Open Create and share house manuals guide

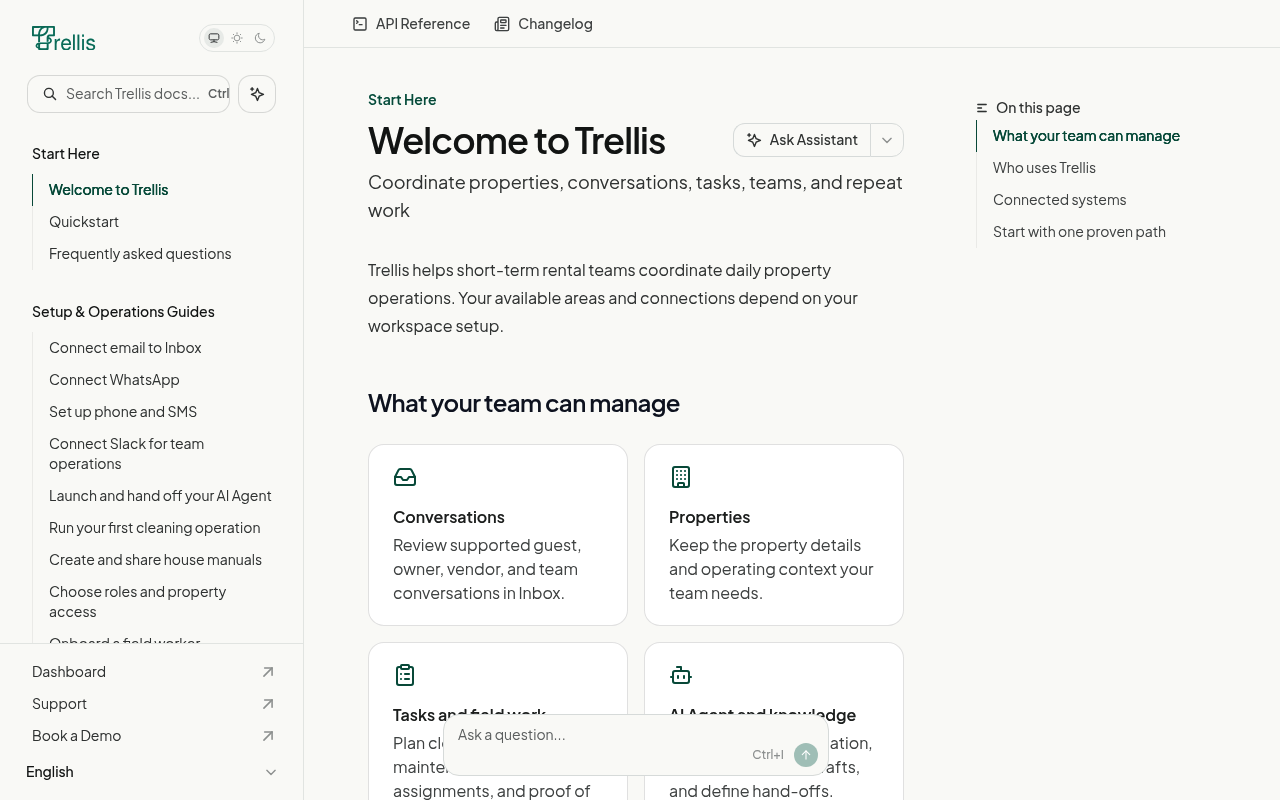(155, 560)
